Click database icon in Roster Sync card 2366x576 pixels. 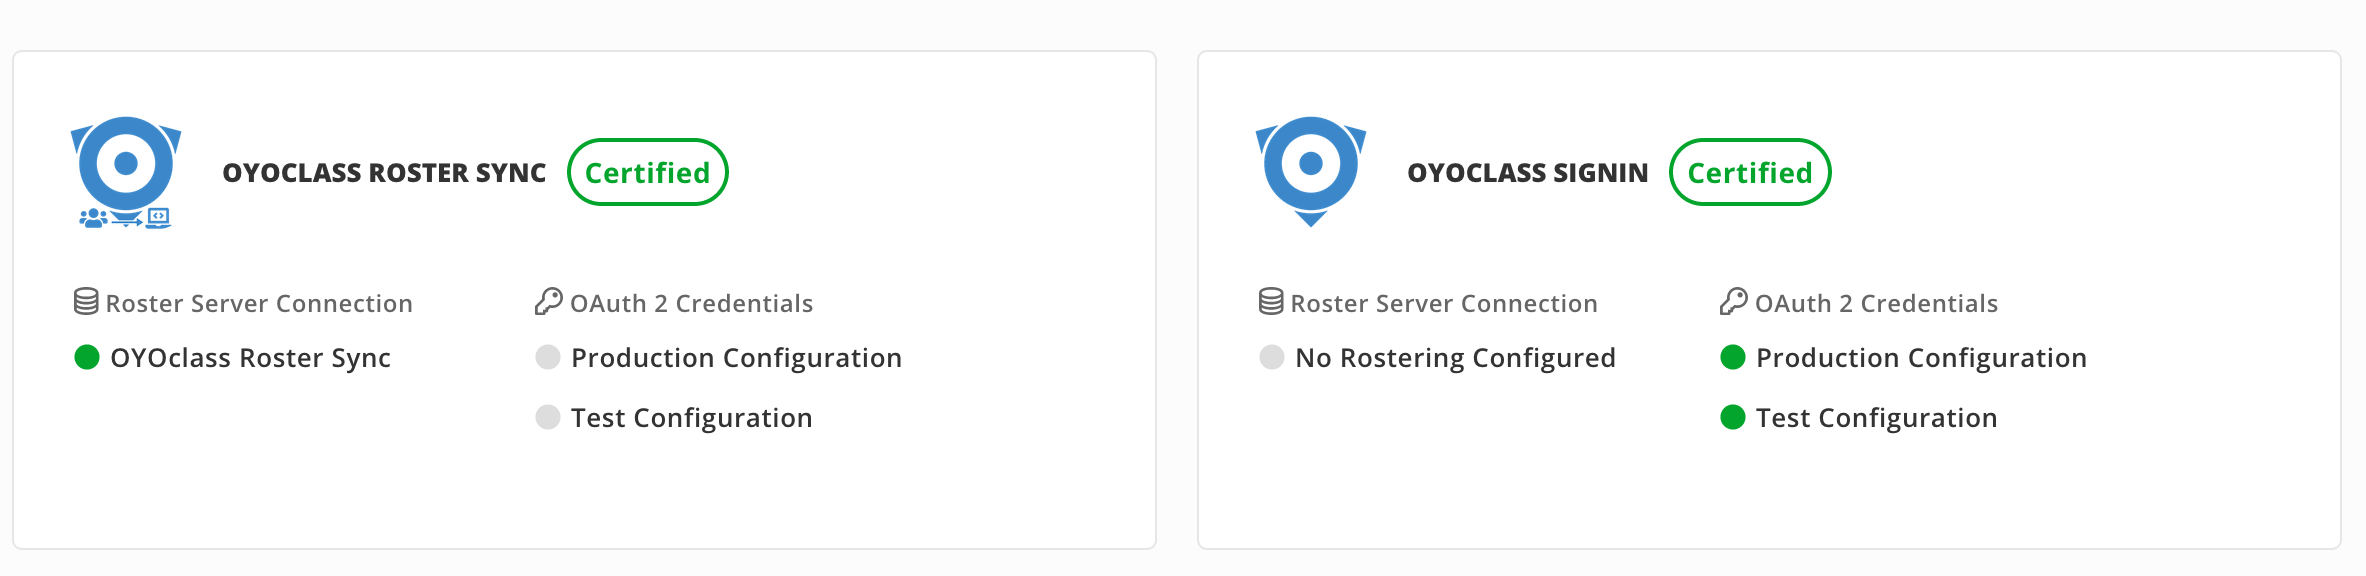point(86,301)
